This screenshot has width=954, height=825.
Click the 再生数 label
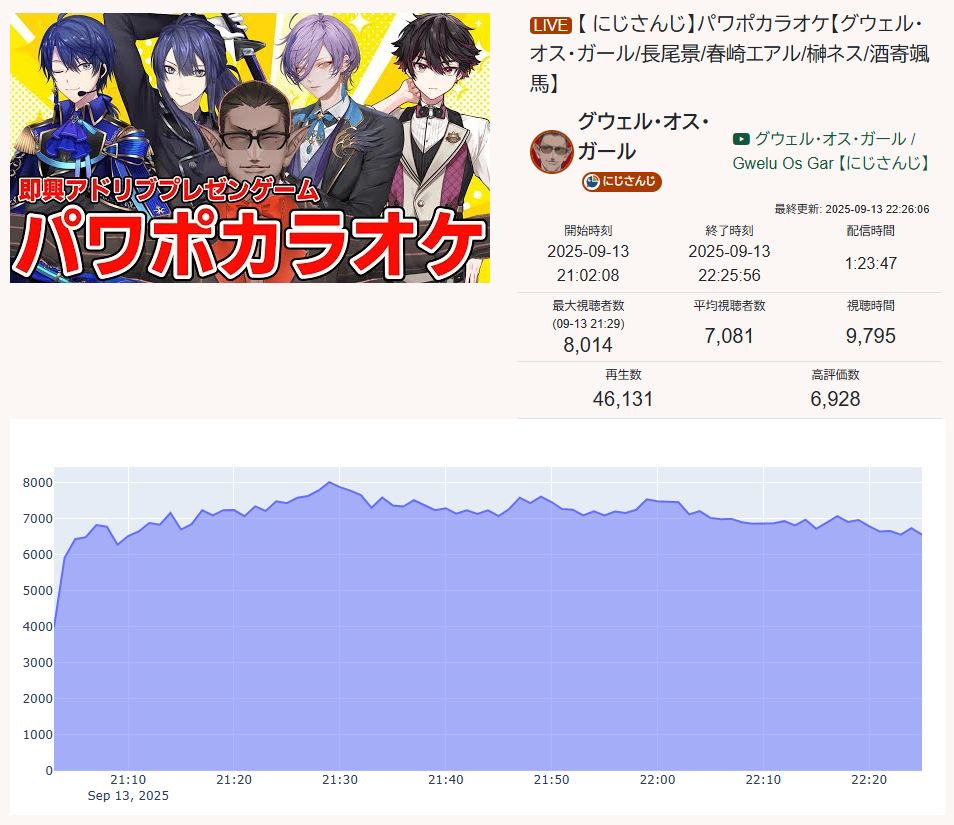[623, 374]
